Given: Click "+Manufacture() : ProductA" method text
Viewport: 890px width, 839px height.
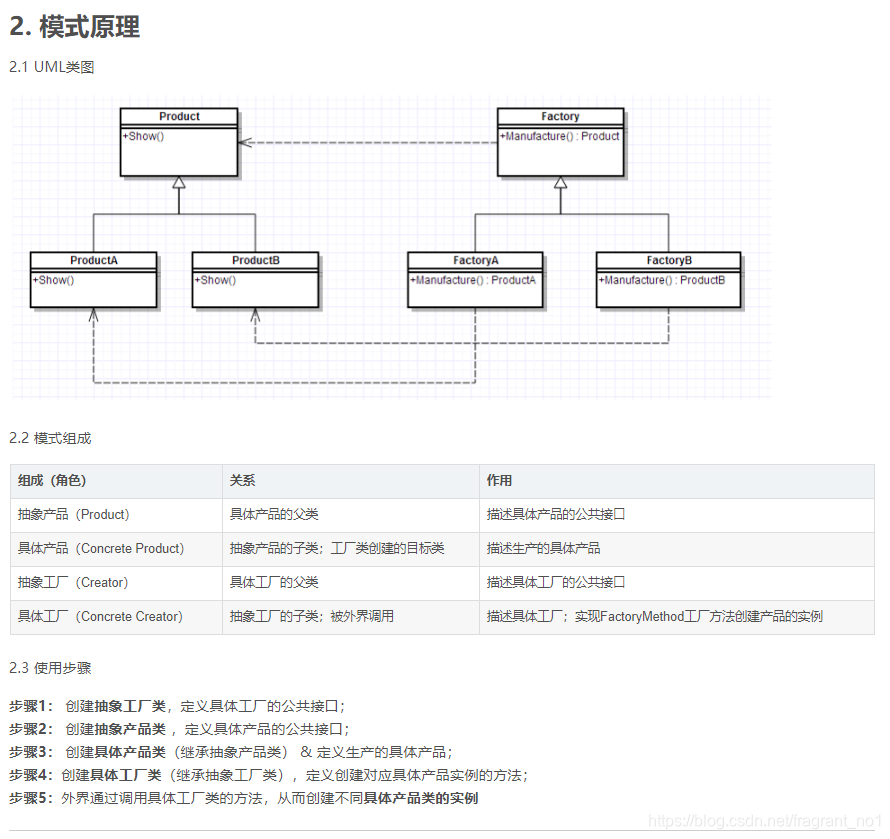Looking at the screenshot, I should click(x=473, y=280).
